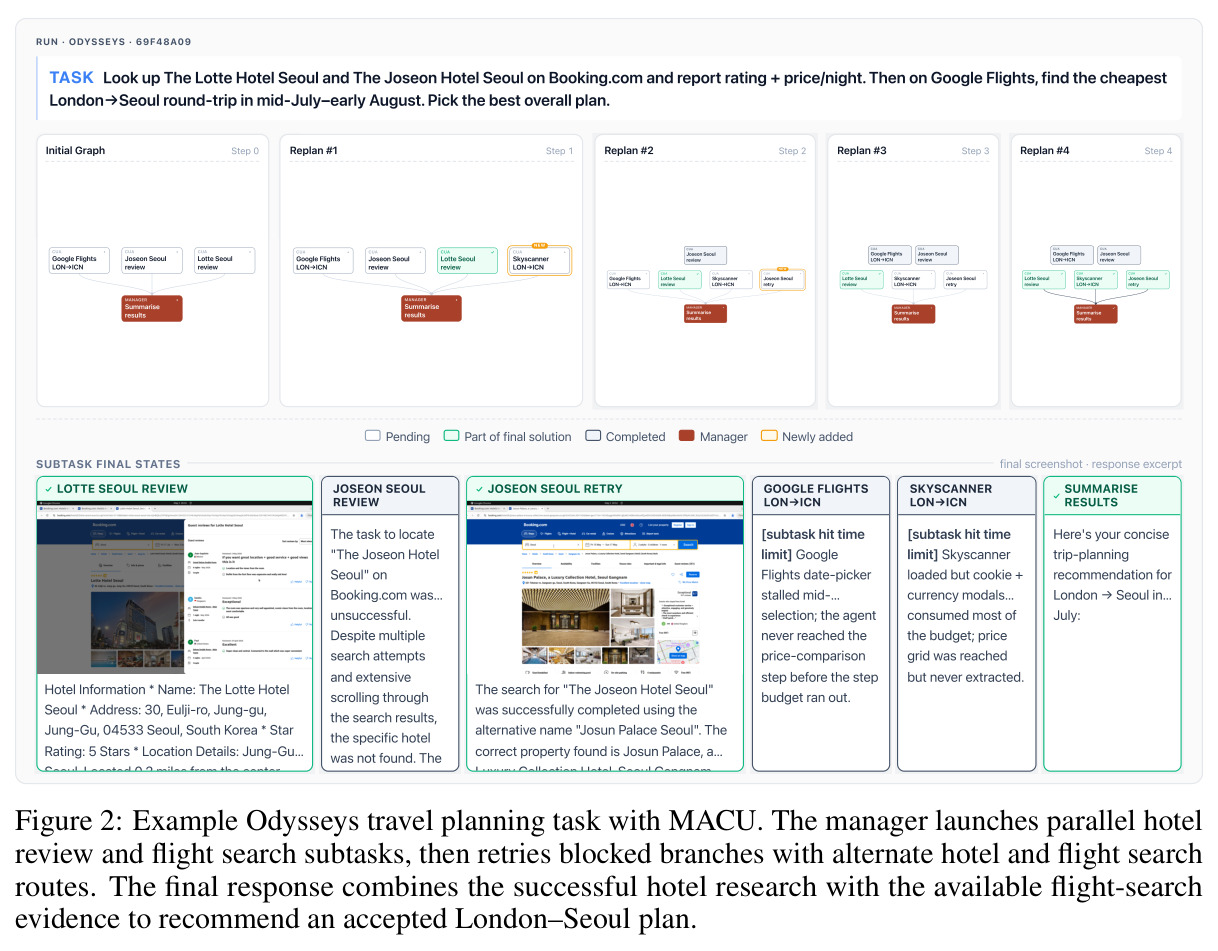Click the 'Step 0' label
Screen dimensions: 1218x951
point(245,151)
